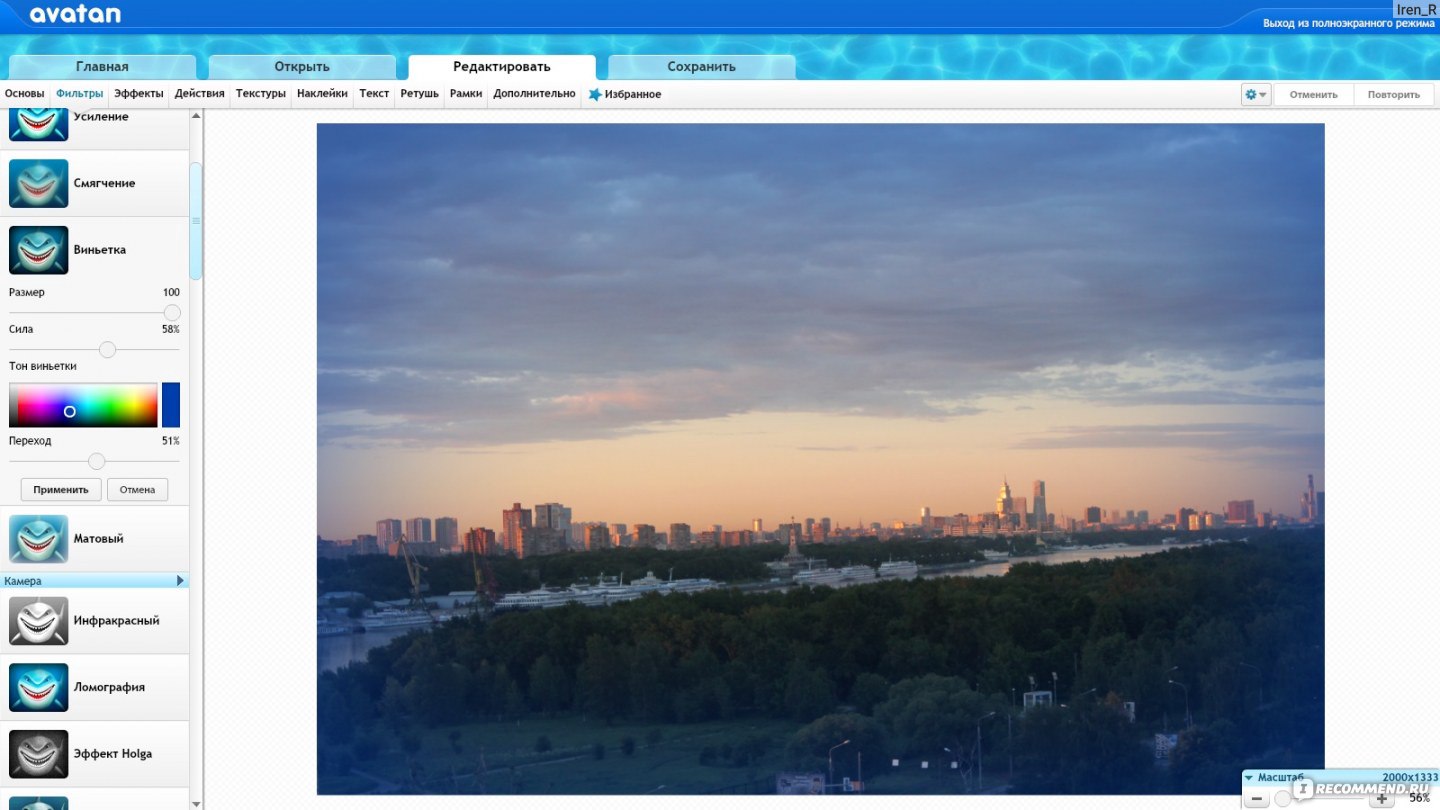The image size is (1440, 810).
Task: Switch to the Открыть tab
Action: [x=302, y=67]
